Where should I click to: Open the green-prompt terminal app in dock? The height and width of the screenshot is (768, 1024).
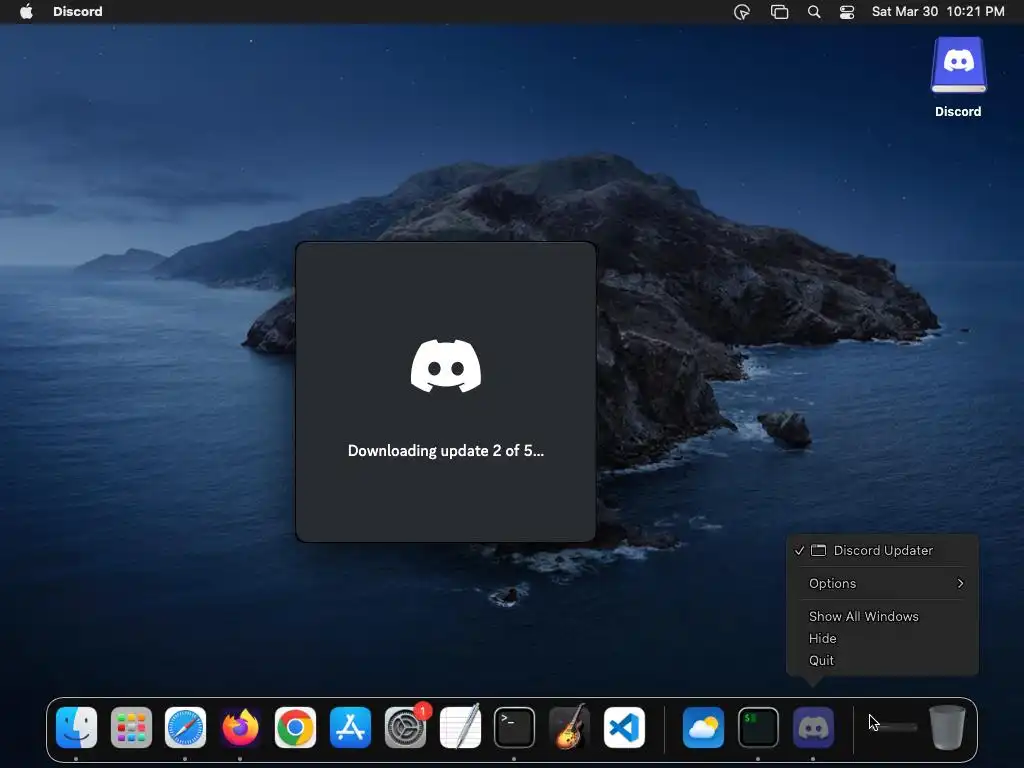(x=758, y=728)
